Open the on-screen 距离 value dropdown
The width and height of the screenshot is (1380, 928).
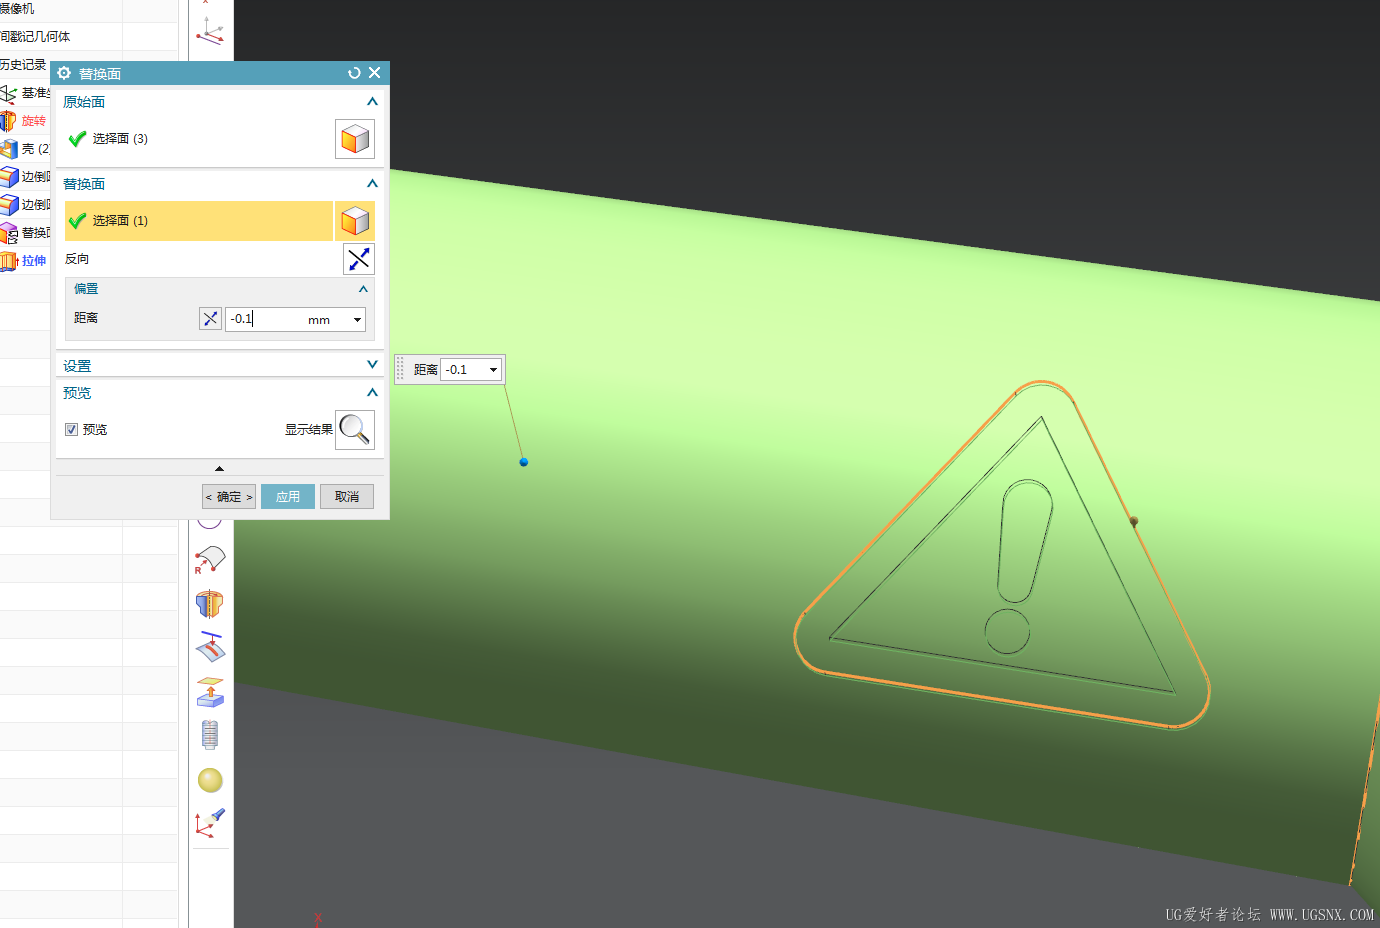493,370
